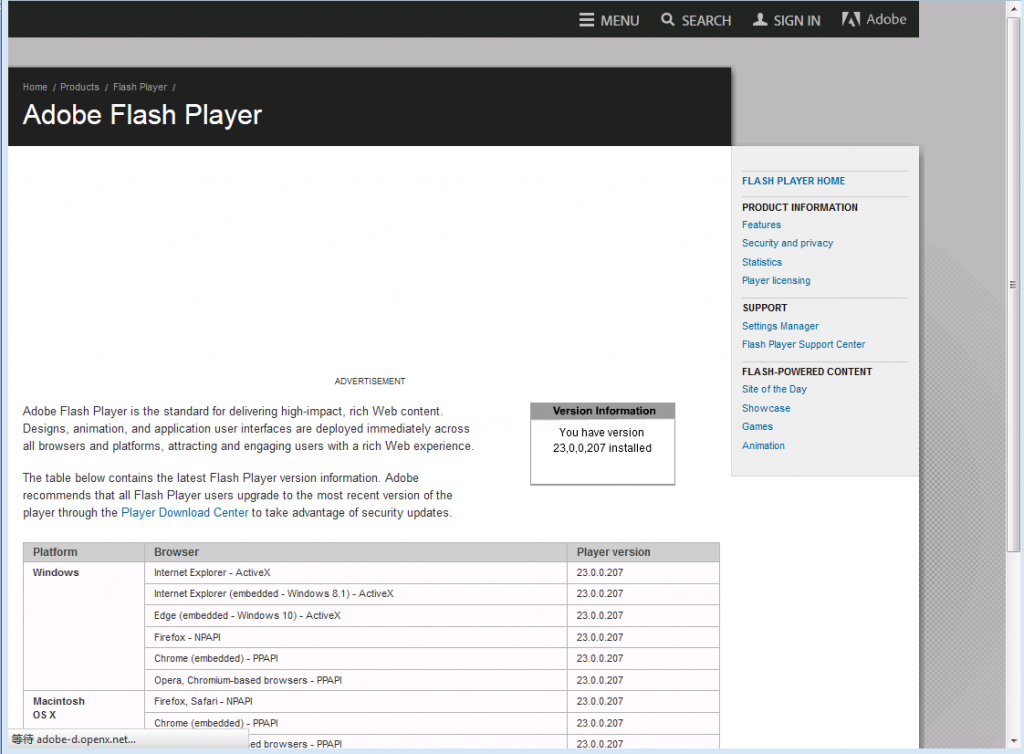The height and width of the screenshot is (754, 1024).
Task: Open FLASH PLAYER HOME sidebar link
Action: pos(793,181)
